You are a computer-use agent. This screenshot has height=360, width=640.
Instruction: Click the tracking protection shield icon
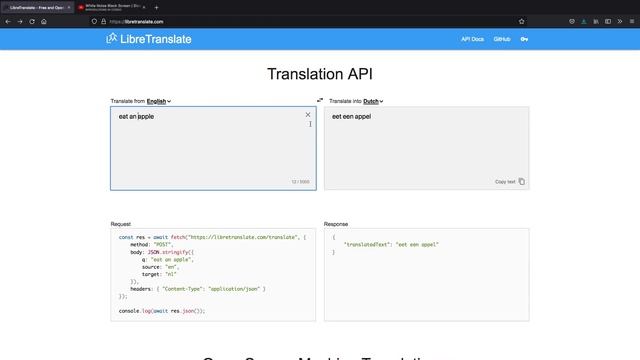94,22
